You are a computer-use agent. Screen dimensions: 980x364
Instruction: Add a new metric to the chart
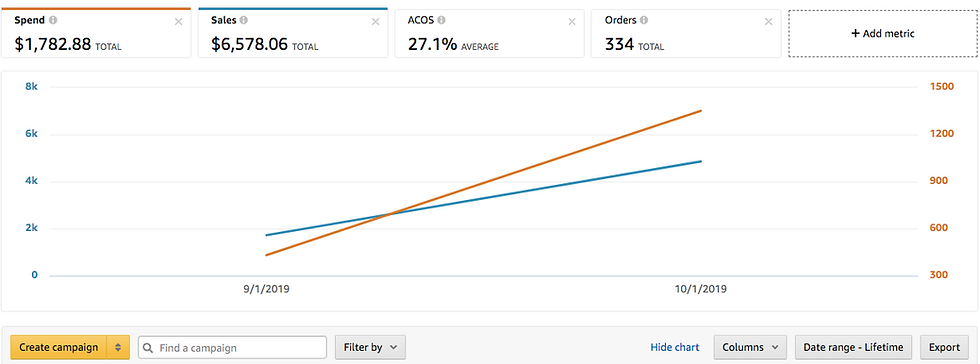(883, 34)
